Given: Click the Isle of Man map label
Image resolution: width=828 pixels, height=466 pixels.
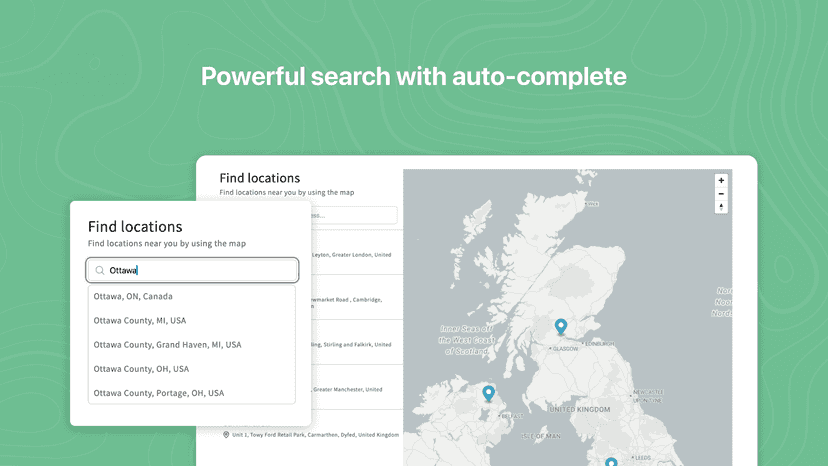Looking at the screenshot, I should (541, 436).
